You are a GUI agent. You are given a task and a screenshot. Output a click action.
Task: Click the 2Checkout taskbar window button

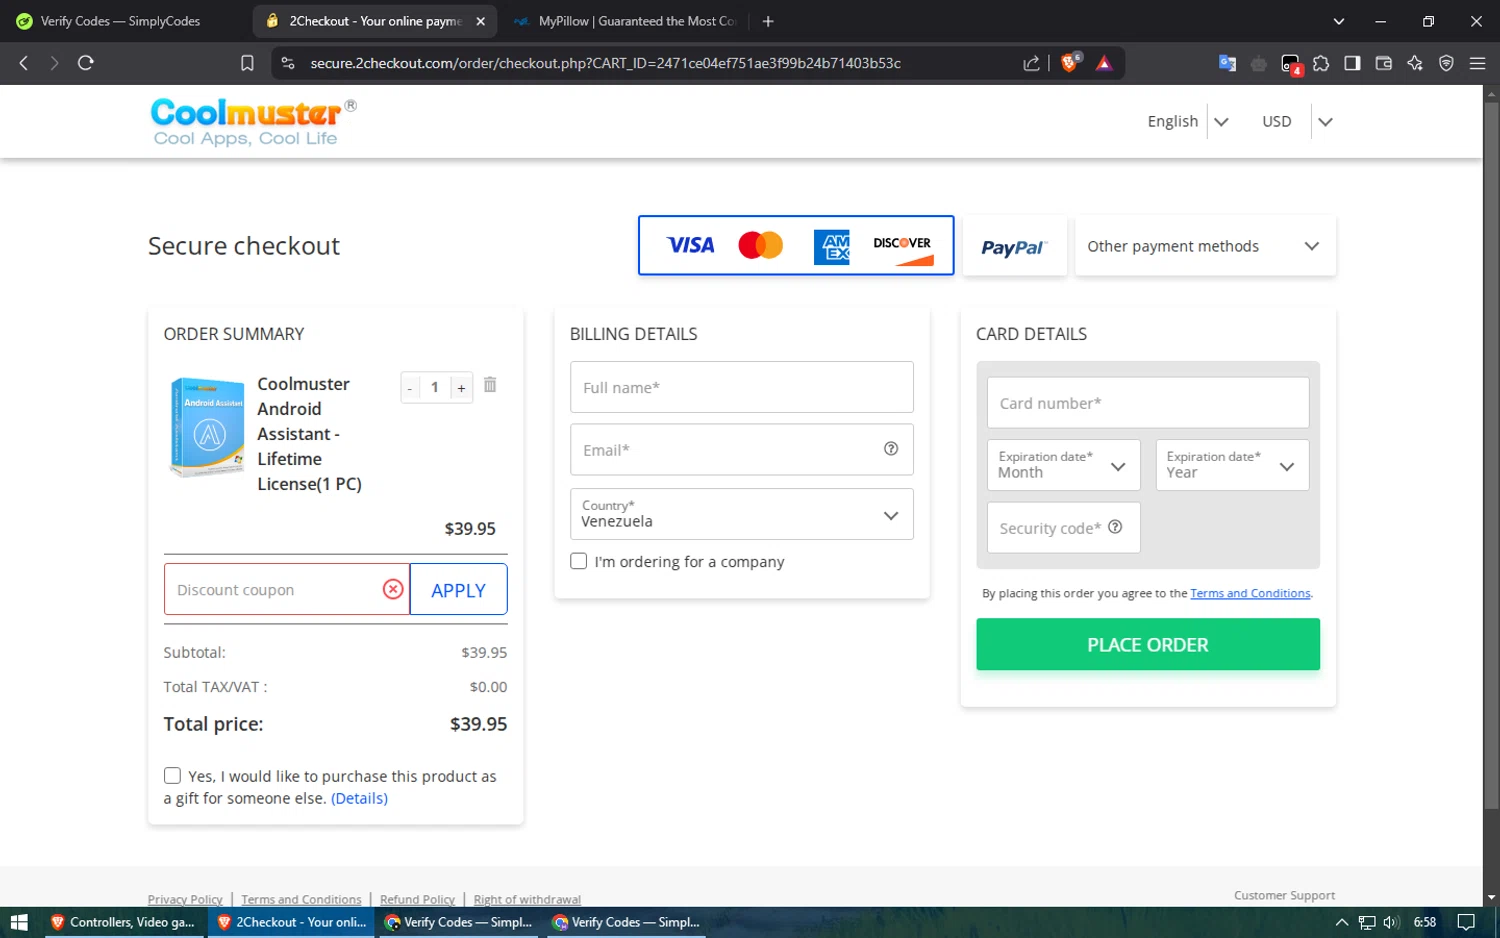click(292, 922)
